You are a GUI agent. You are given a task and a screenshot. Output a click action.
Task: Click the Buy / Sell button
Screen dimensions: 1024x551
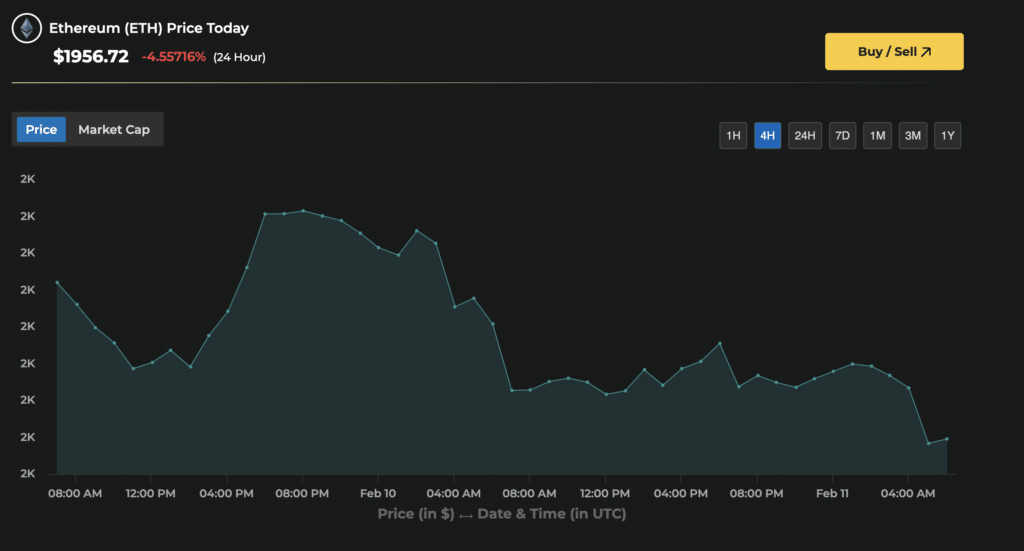(894, 52)
